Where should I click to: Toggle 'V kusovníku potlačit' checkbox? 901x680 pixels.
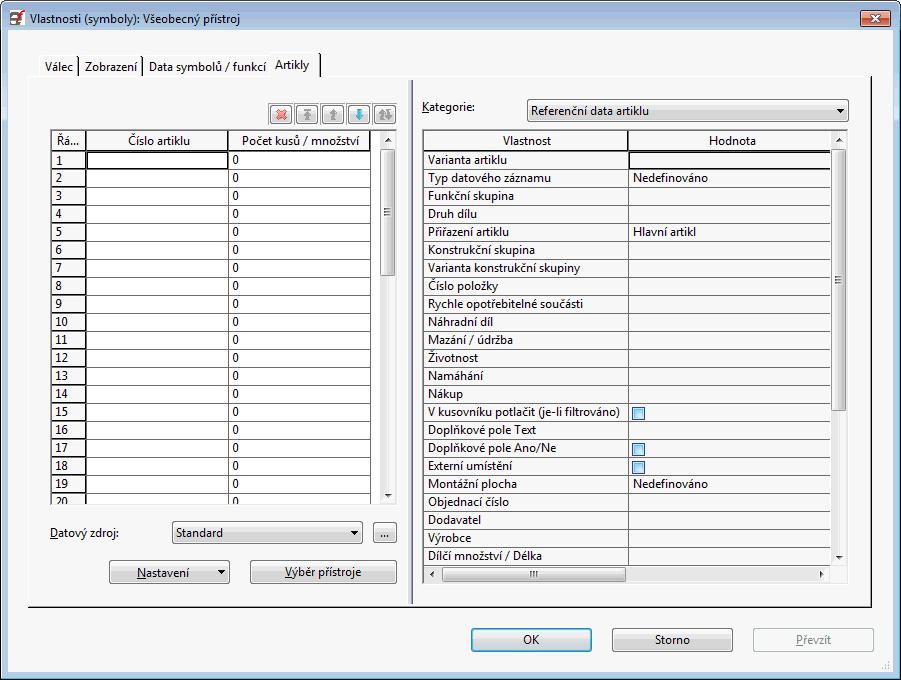[x=638, y=413]
